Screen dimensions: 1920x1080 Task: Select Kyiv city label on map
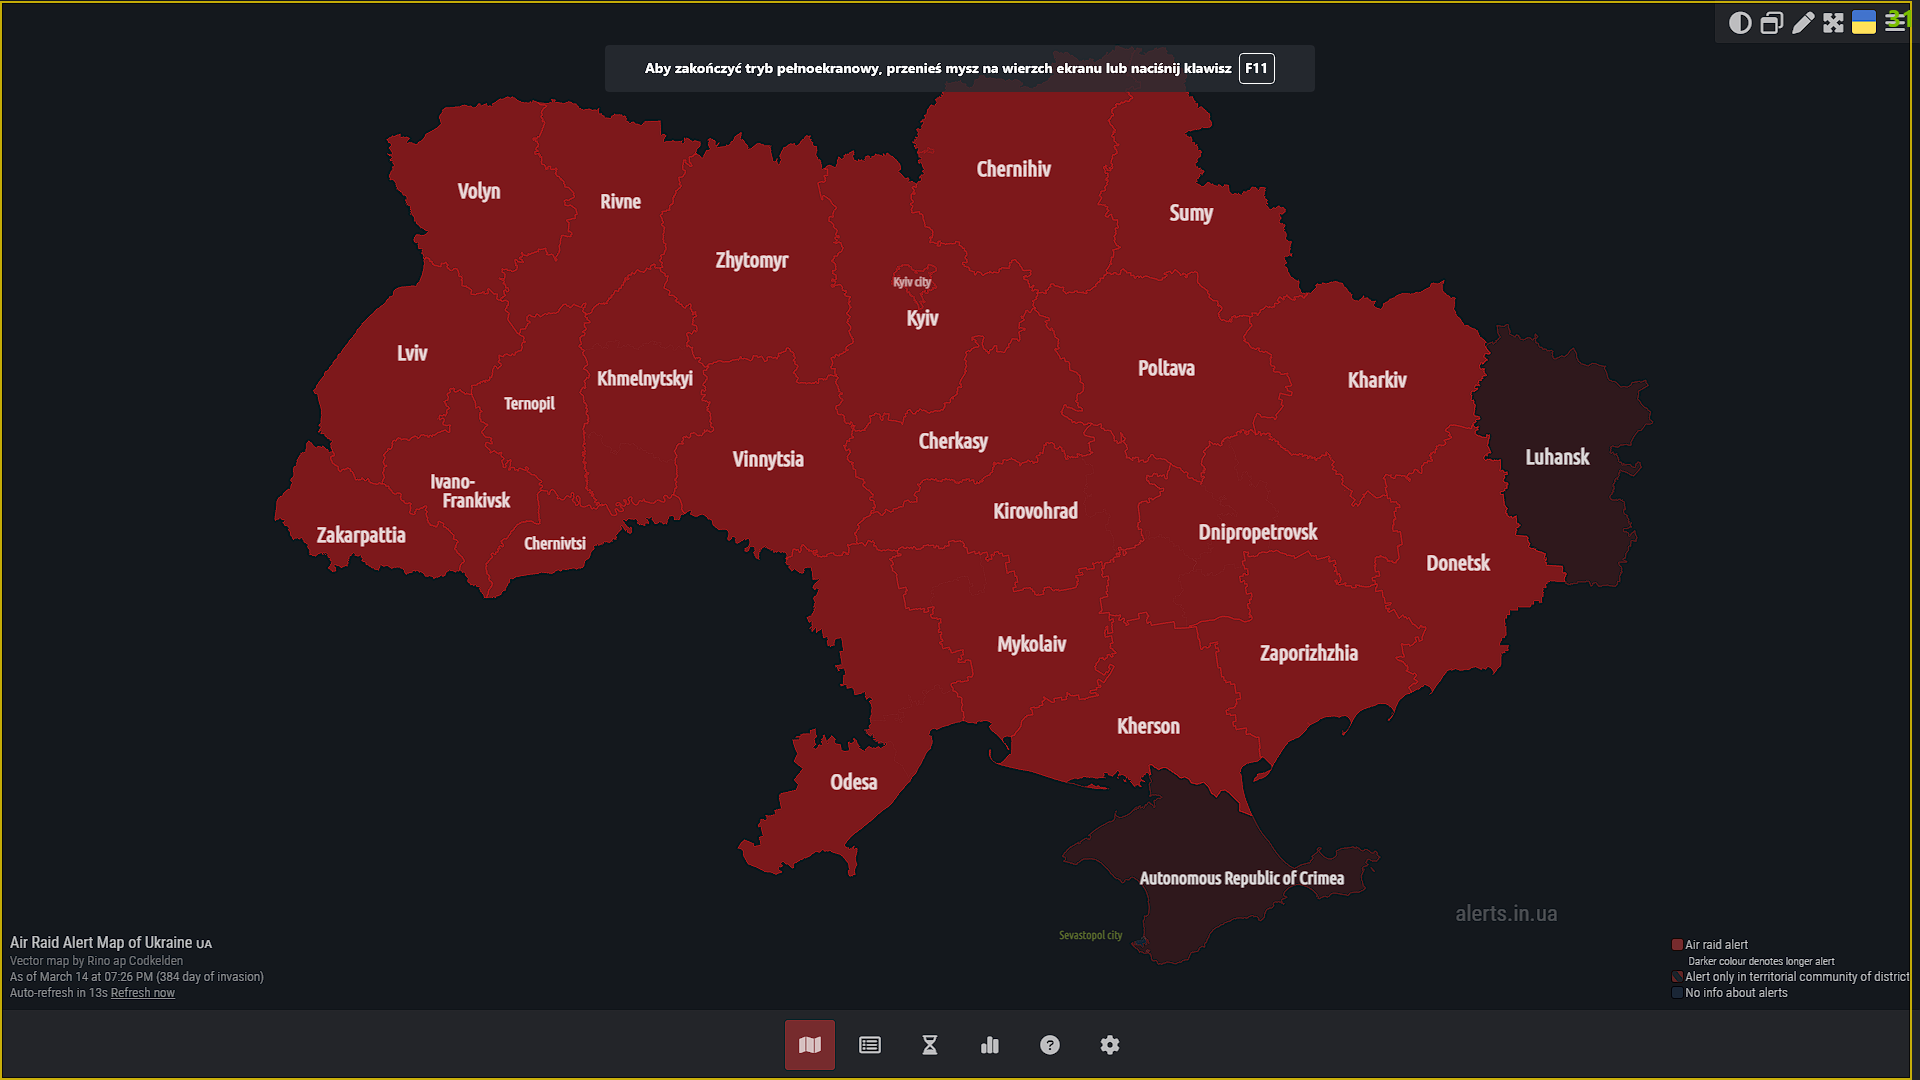[912, 282]
